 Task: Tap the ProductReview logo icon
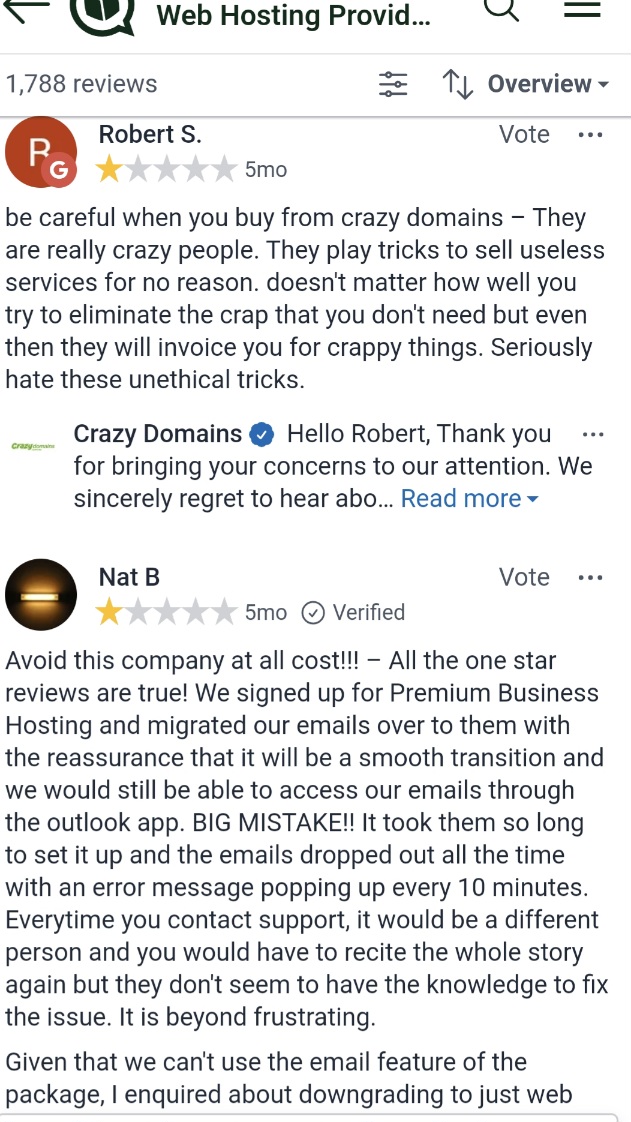[104, 14]
